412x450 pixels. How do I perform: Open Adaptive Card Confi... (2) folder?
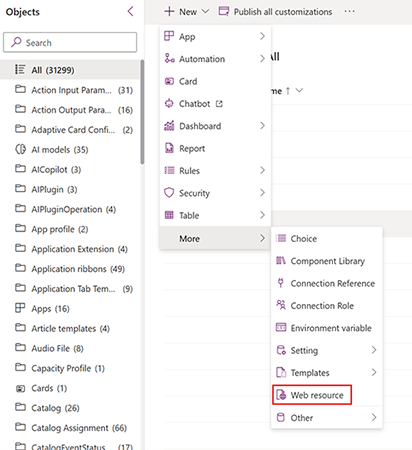coord(70,129)
